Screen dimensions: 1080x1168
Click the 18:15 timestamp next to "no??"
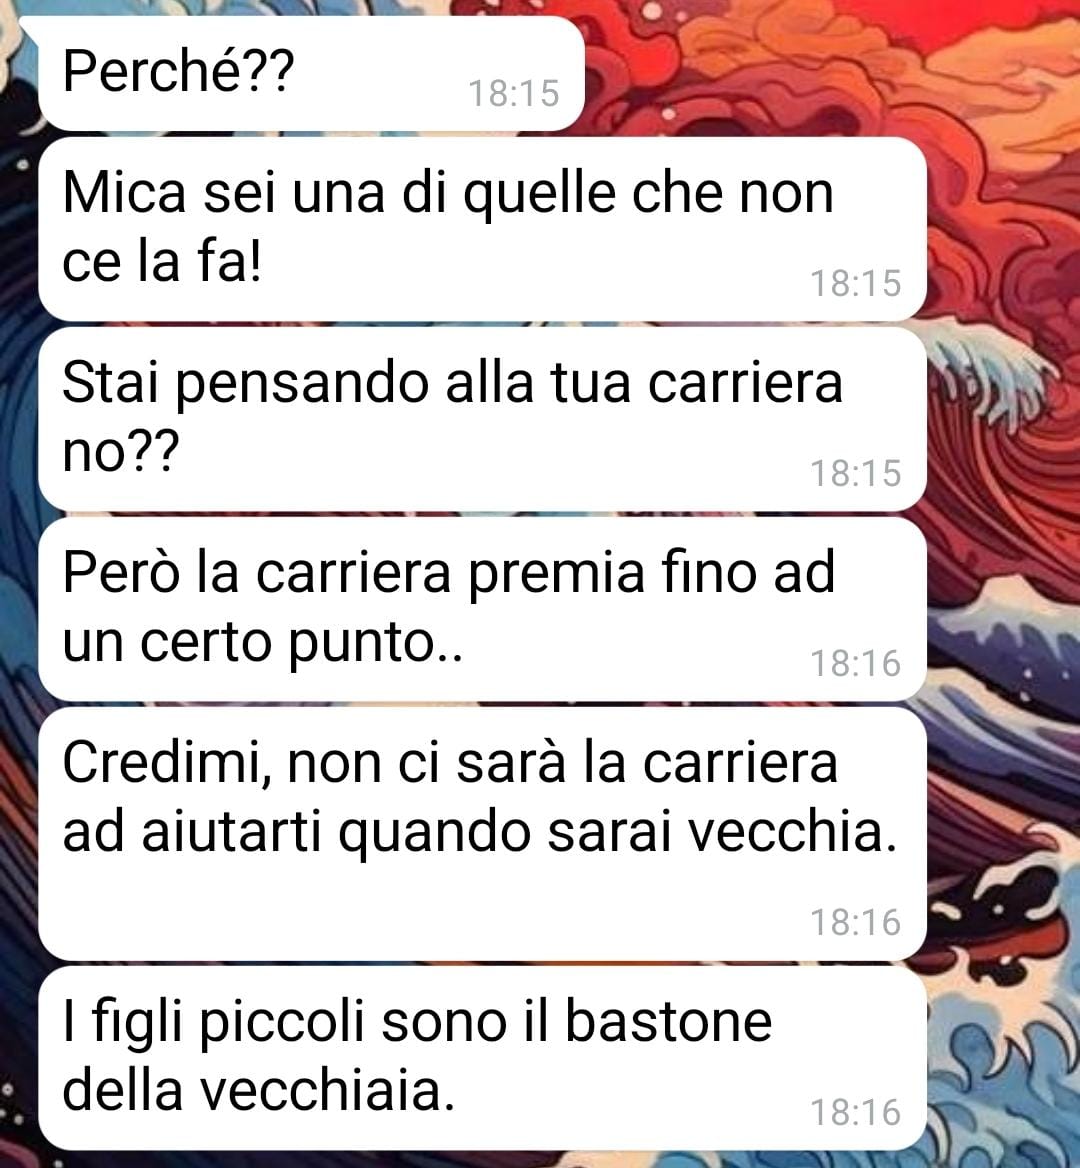[x=856, y=474]
